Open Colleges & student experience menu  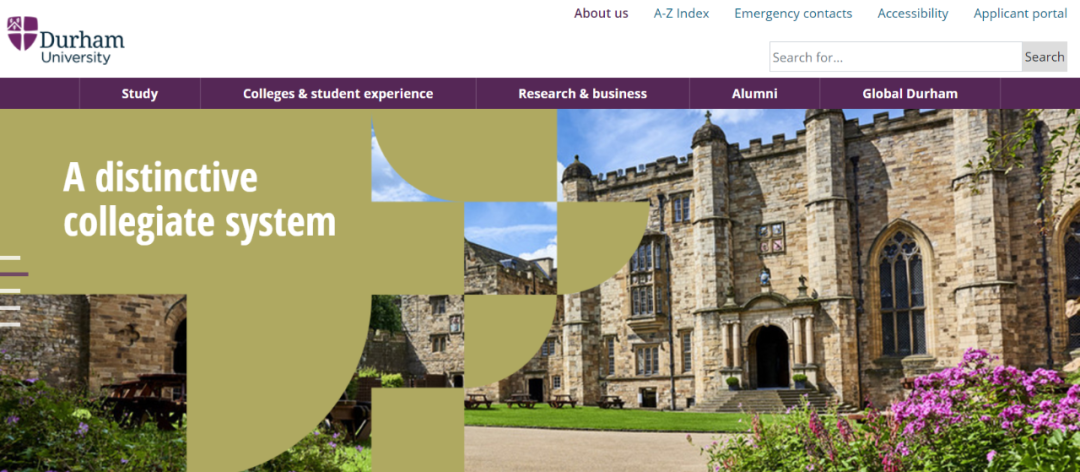click(x=338, y=94)
